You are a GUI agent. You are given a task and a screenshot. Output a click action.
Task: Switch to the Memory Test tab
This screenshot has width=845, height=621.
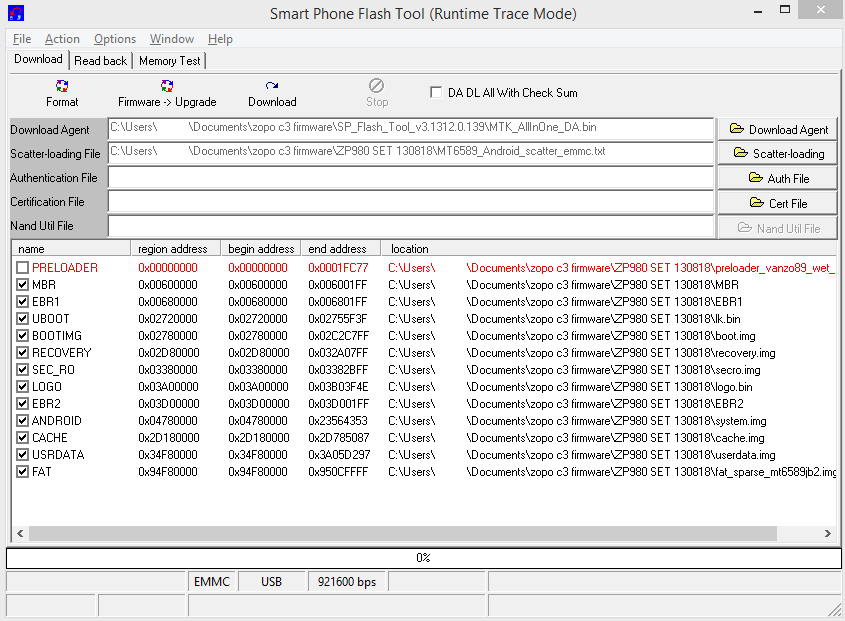pos(170,61)
